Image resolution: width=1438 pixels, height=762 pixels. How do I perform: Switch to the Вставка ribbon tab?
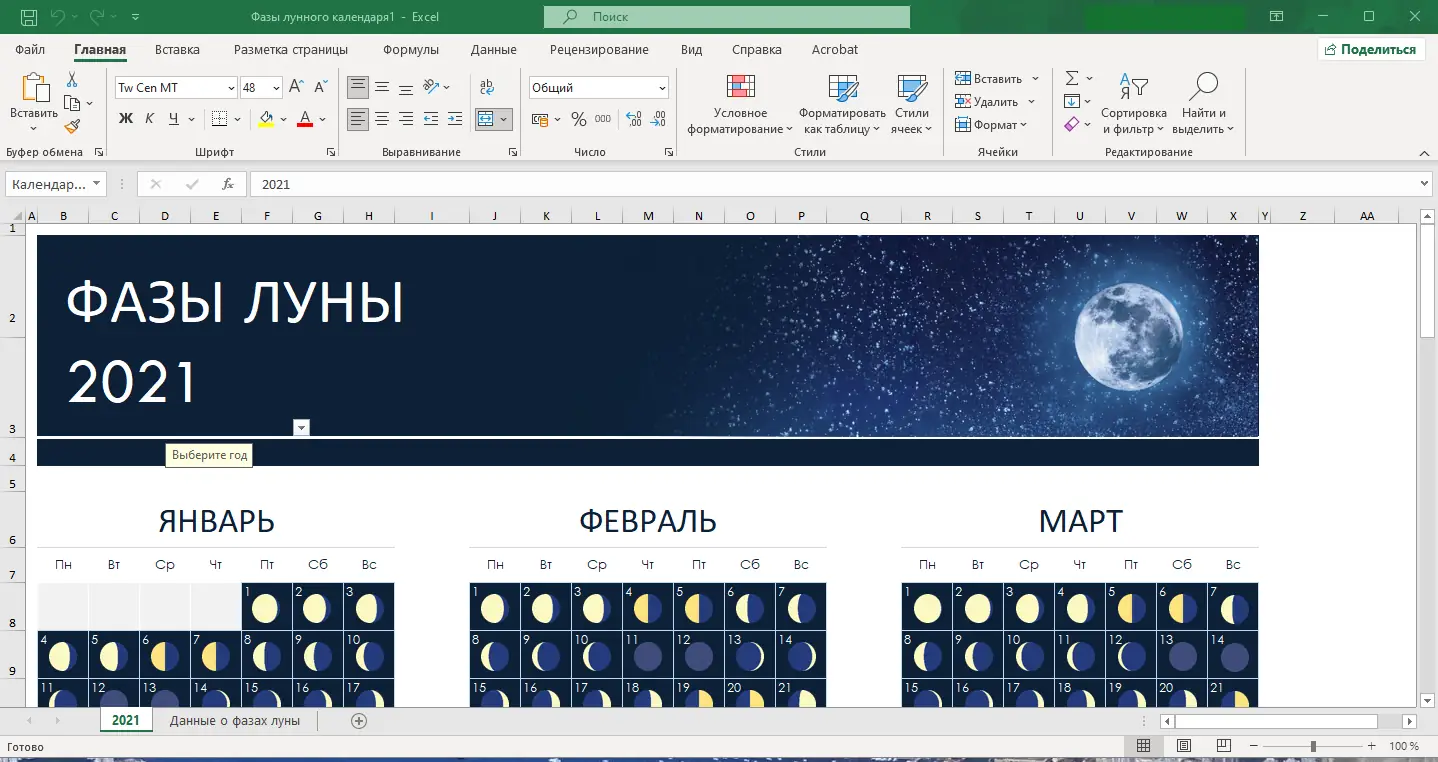coord(176,49)
